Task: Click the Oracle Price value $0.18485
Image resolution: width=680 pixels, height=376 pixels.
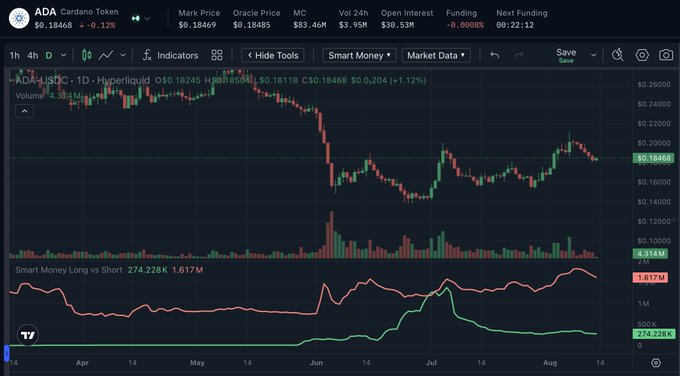Action: coord(252,25)
